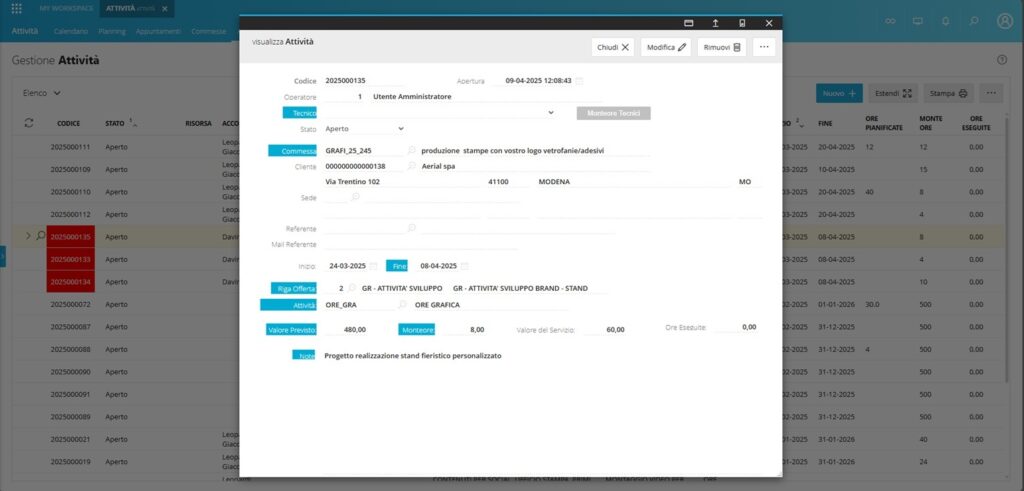This screenshot has width=1024, height=491.
Task: Click the apps grid icon in top bar
Action: tap(16, 8)
